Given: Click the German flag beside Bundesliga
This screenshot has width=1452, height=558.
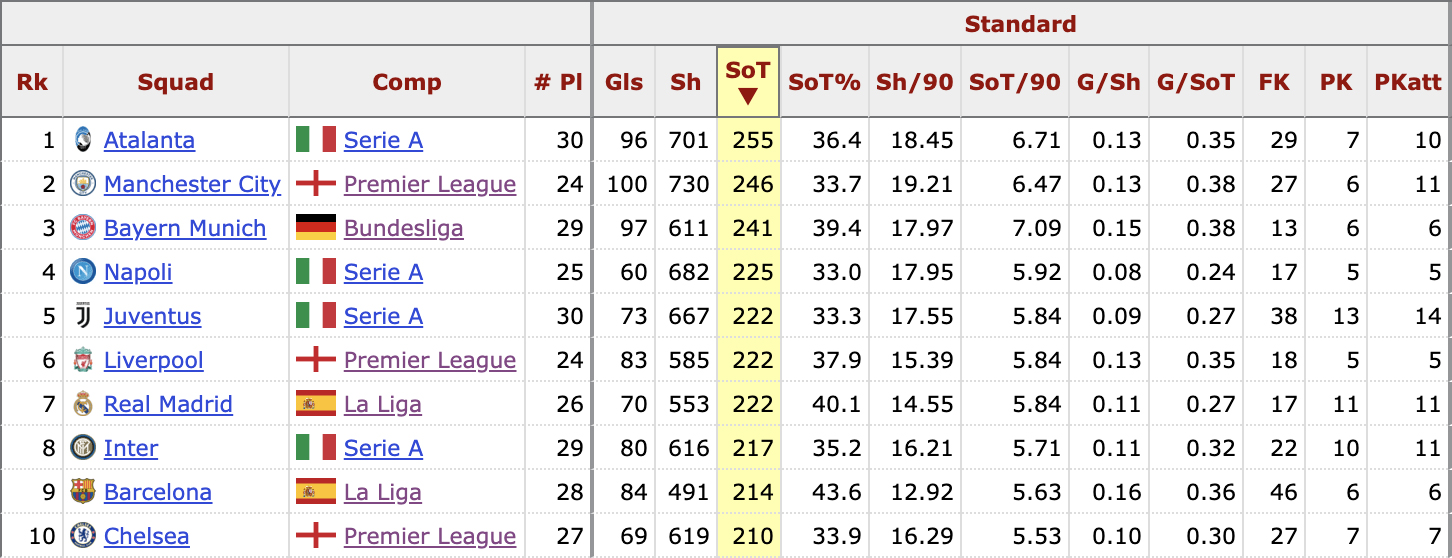Looking at the screenshot, I should (x=315, y=228).
